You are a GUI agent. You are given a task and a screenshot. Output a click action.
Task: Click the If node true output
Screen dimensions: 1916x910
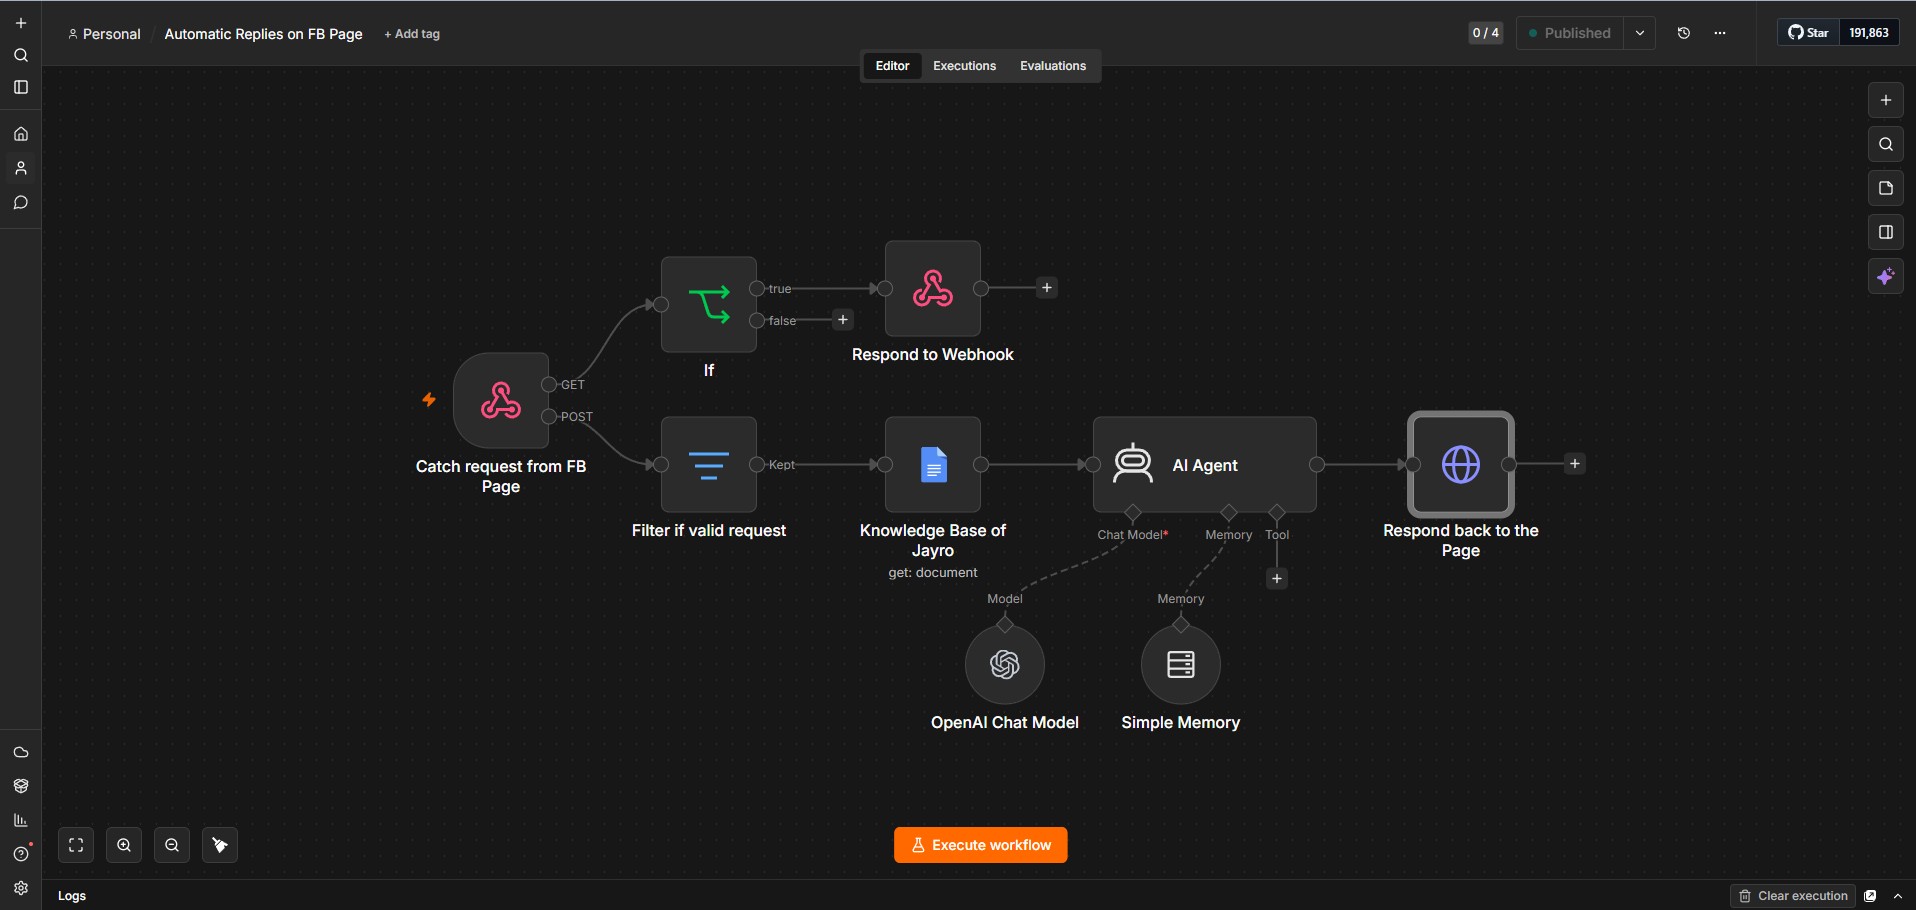point(757,288)
